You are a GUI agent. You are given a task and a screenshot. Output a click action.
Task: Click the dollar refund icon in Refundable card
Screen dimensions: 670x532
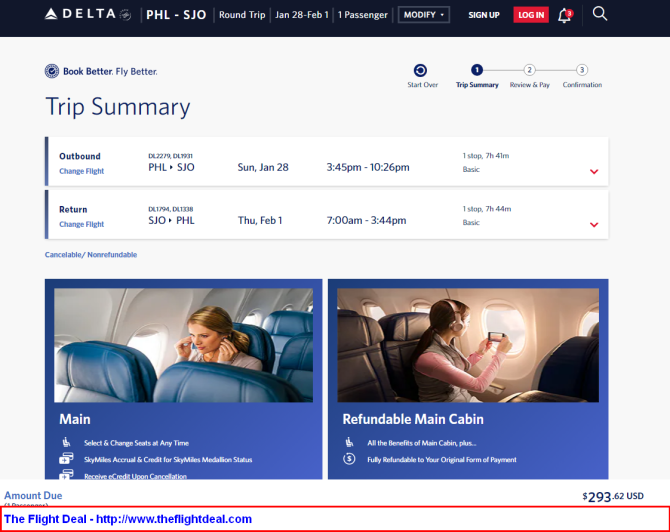(x=349, y=459)
